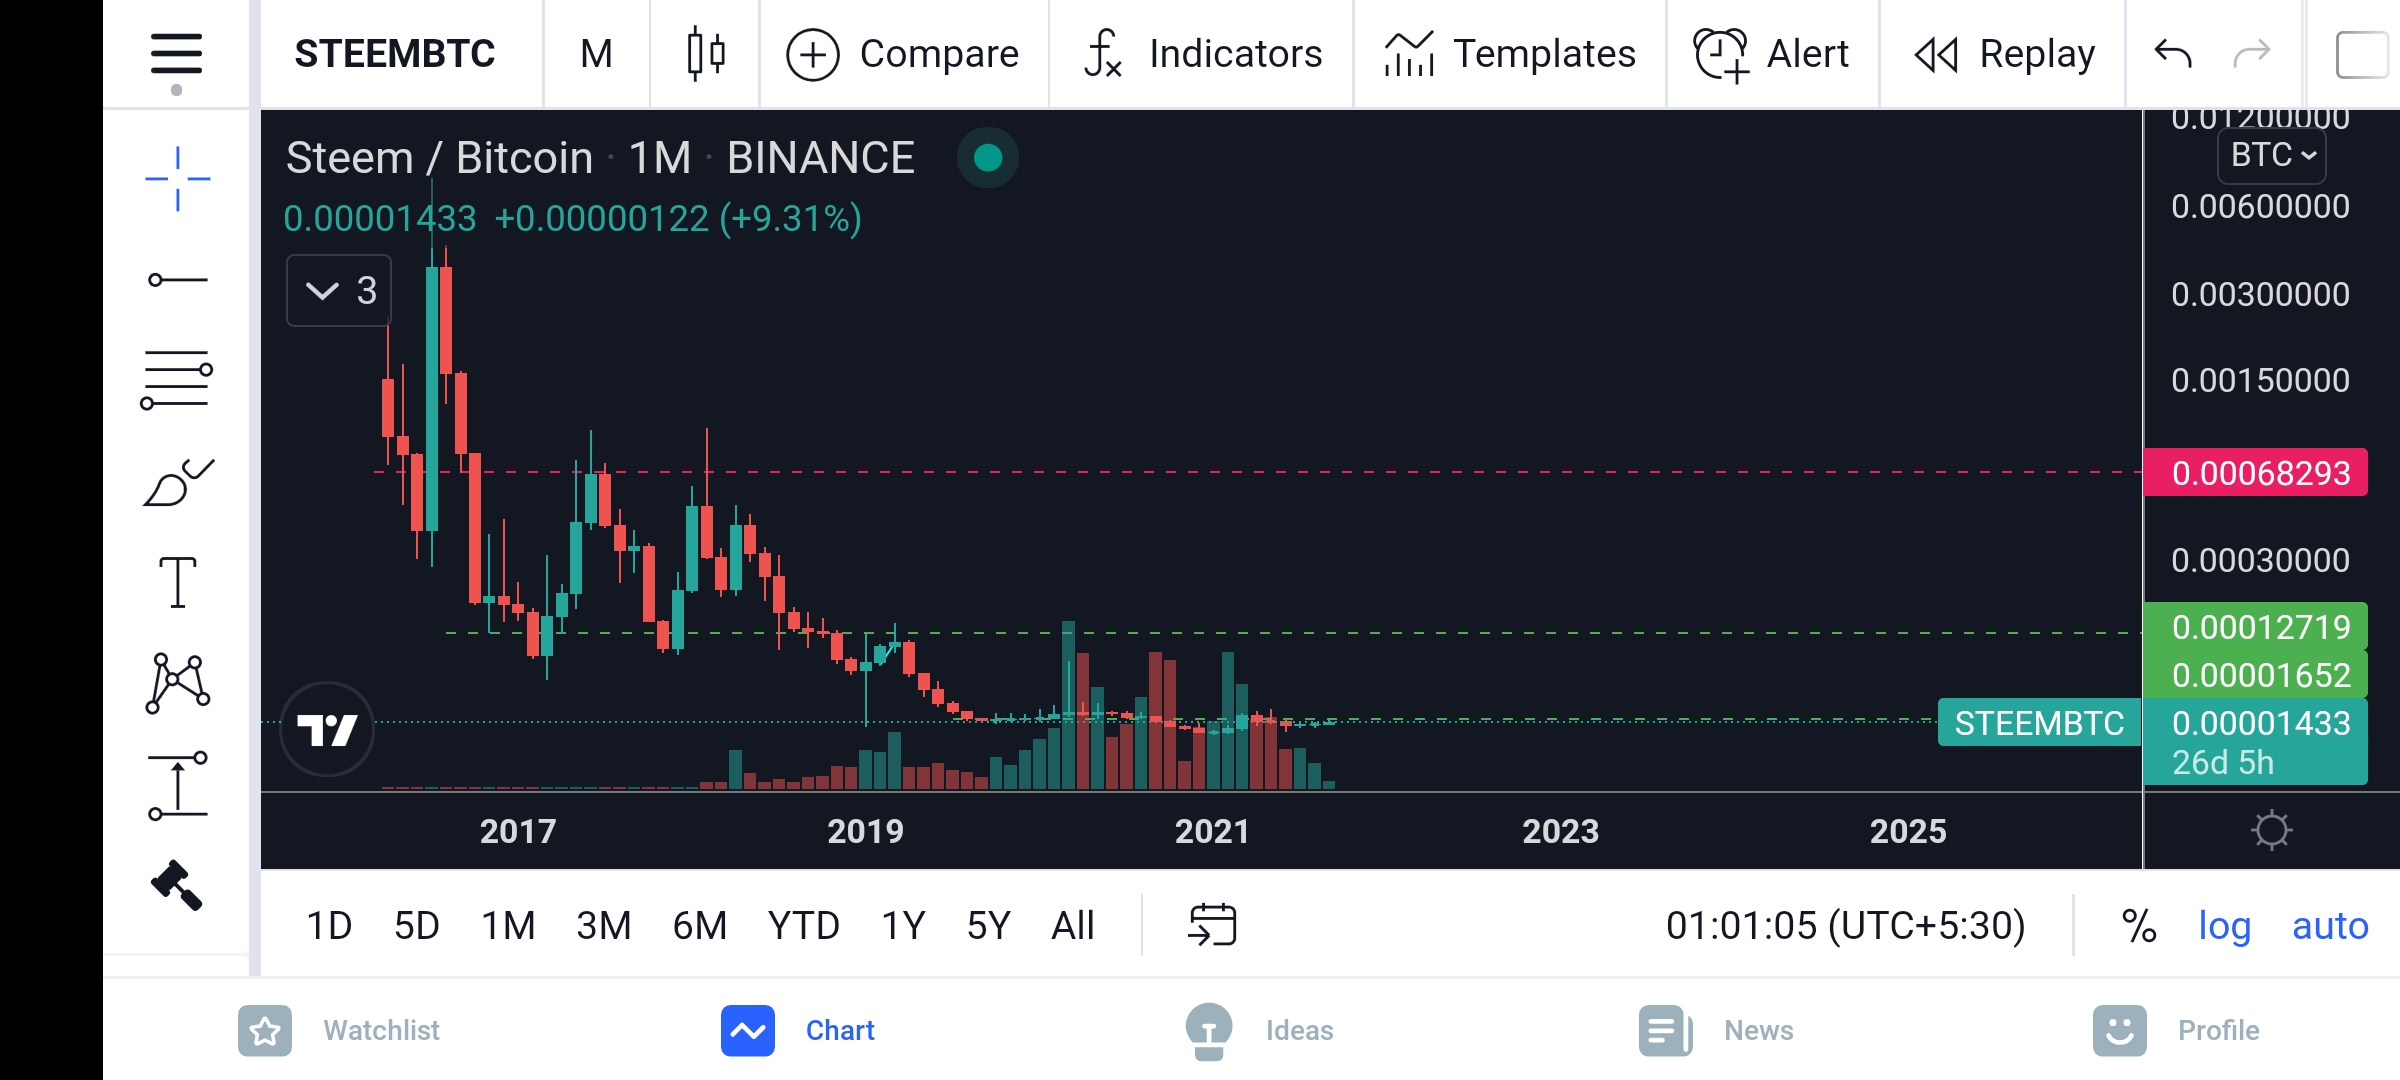This screenshot has width=2400, height=1080.
Task: Select the crosshair cursor tool
Action: [177, 179]
